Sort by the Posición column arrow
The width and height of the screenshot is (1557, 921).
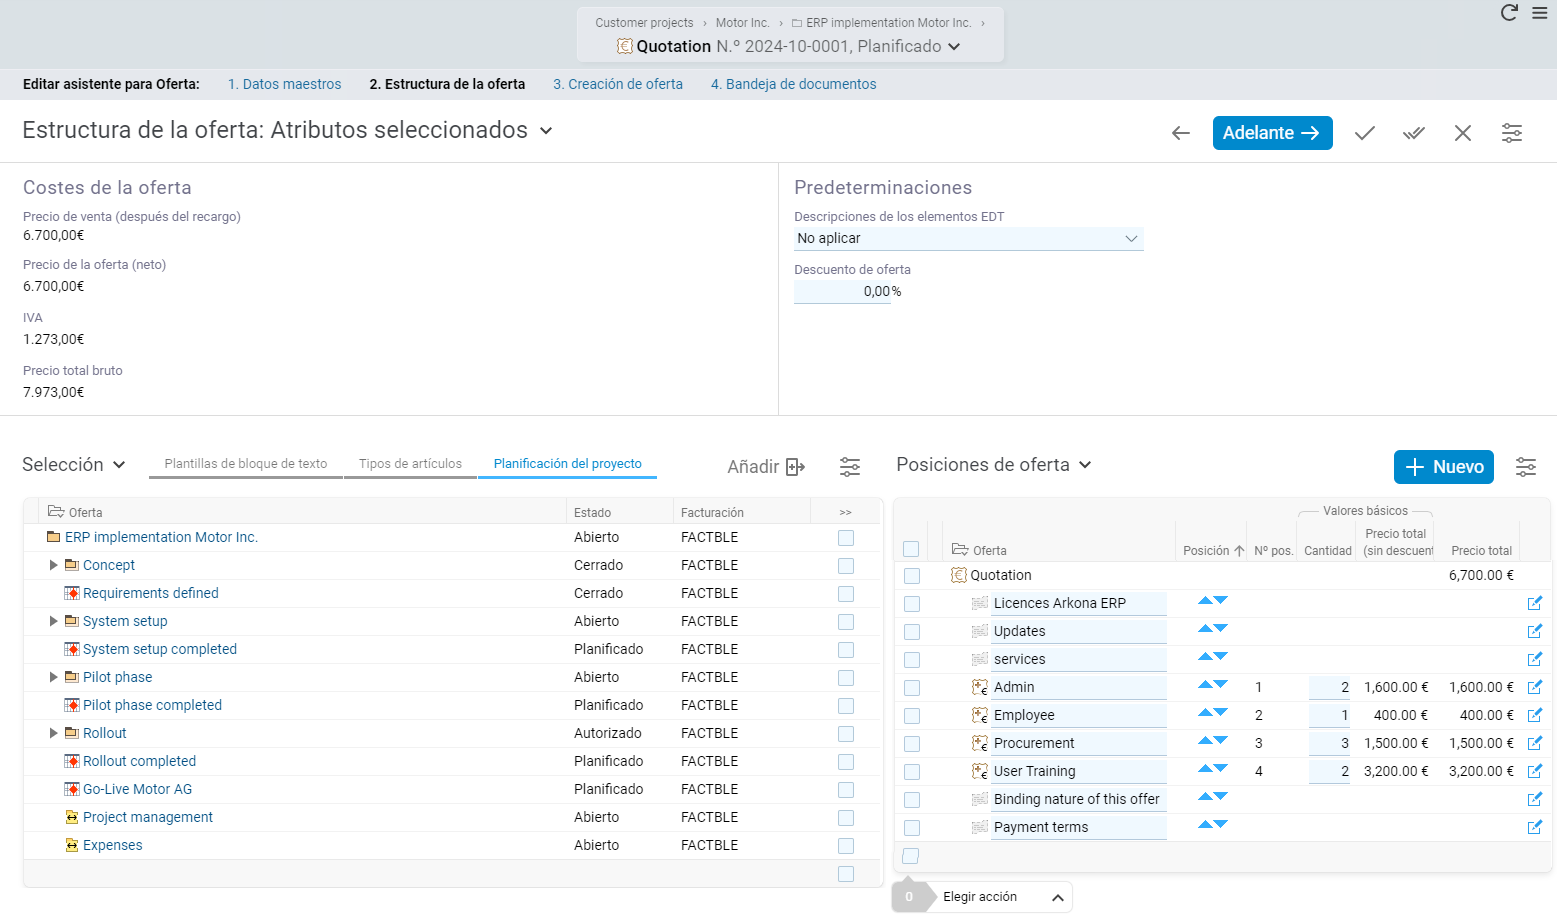[x=1239, y=551]
